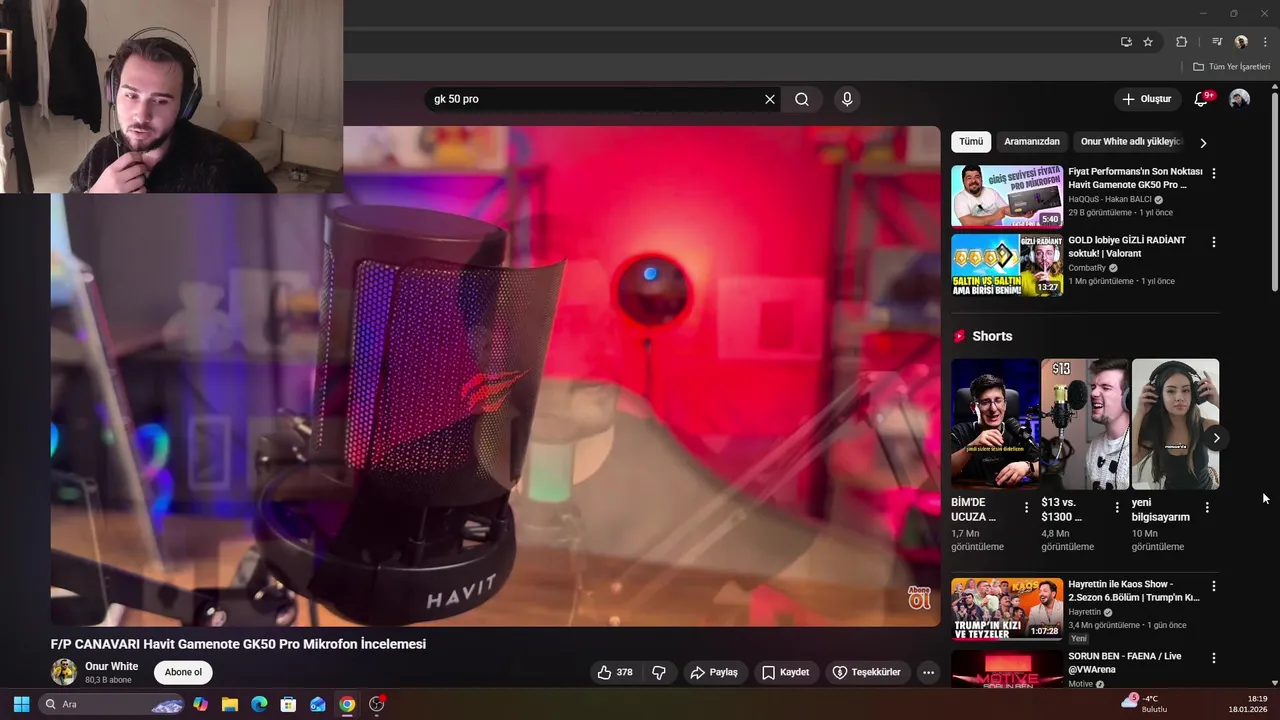The image size is (1280, 720).
Task: Subscribe with the Abone ol button
Action: coord(183,672)
